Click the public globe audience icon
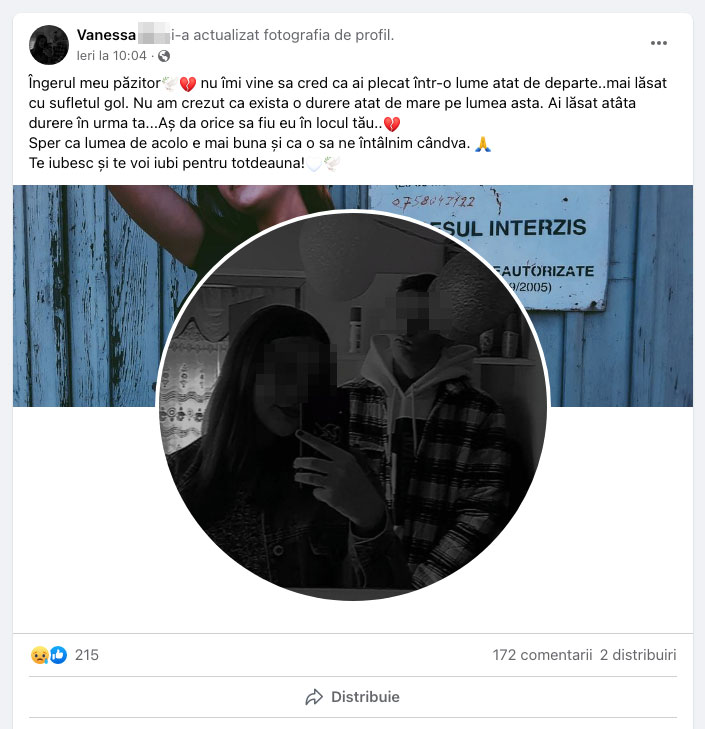 pos(164,56)
